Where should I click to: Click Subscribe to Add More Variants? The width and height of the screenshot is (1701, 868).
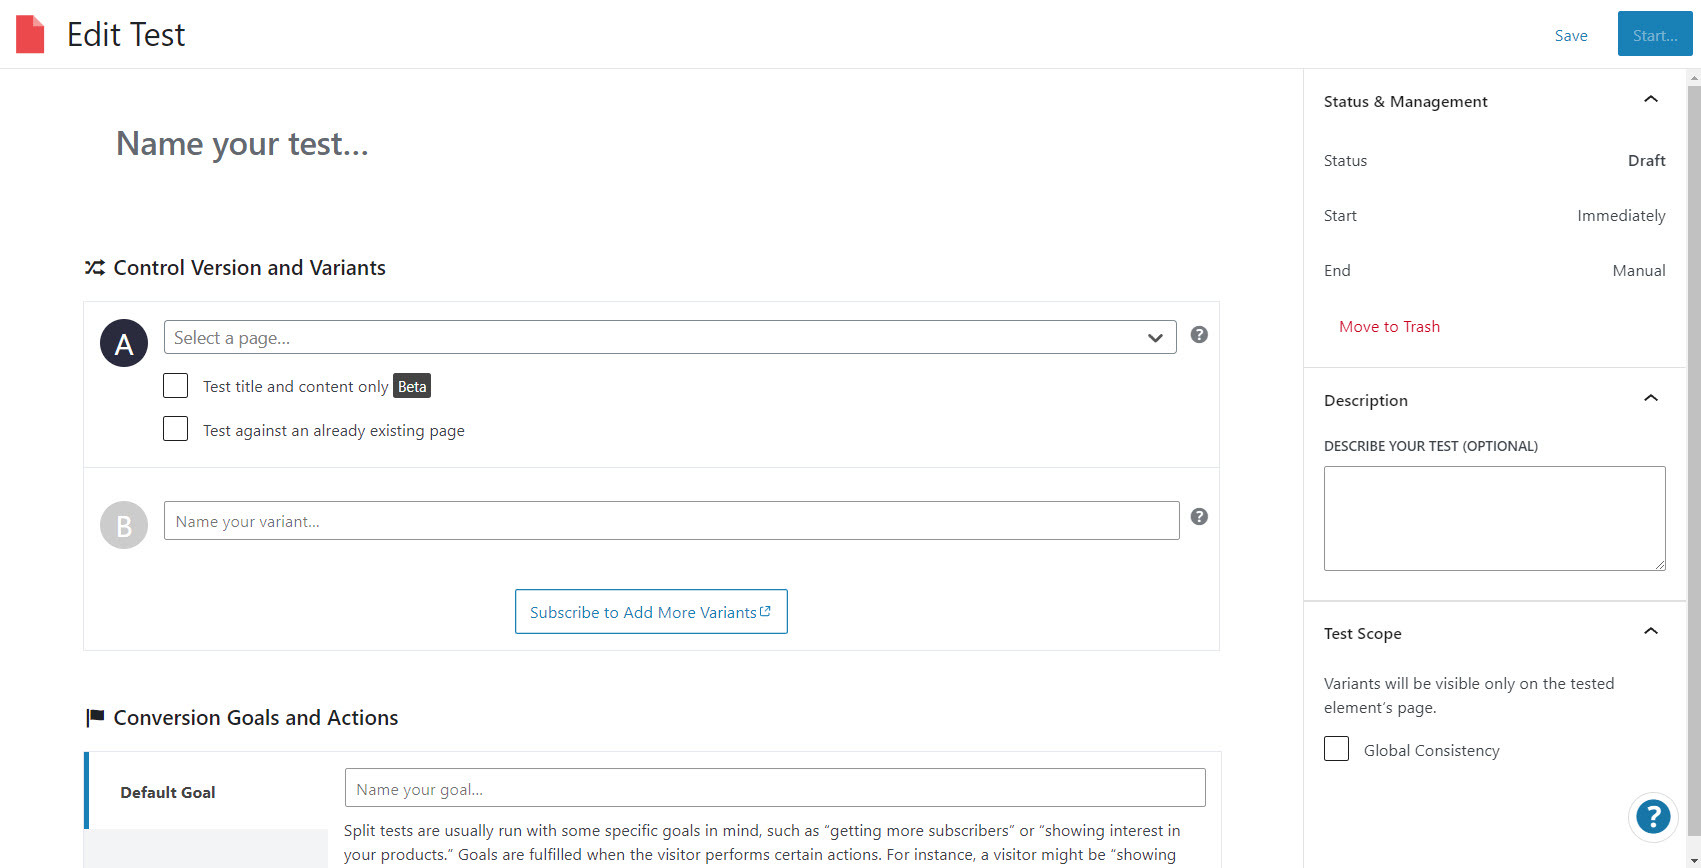click(651, 612)
